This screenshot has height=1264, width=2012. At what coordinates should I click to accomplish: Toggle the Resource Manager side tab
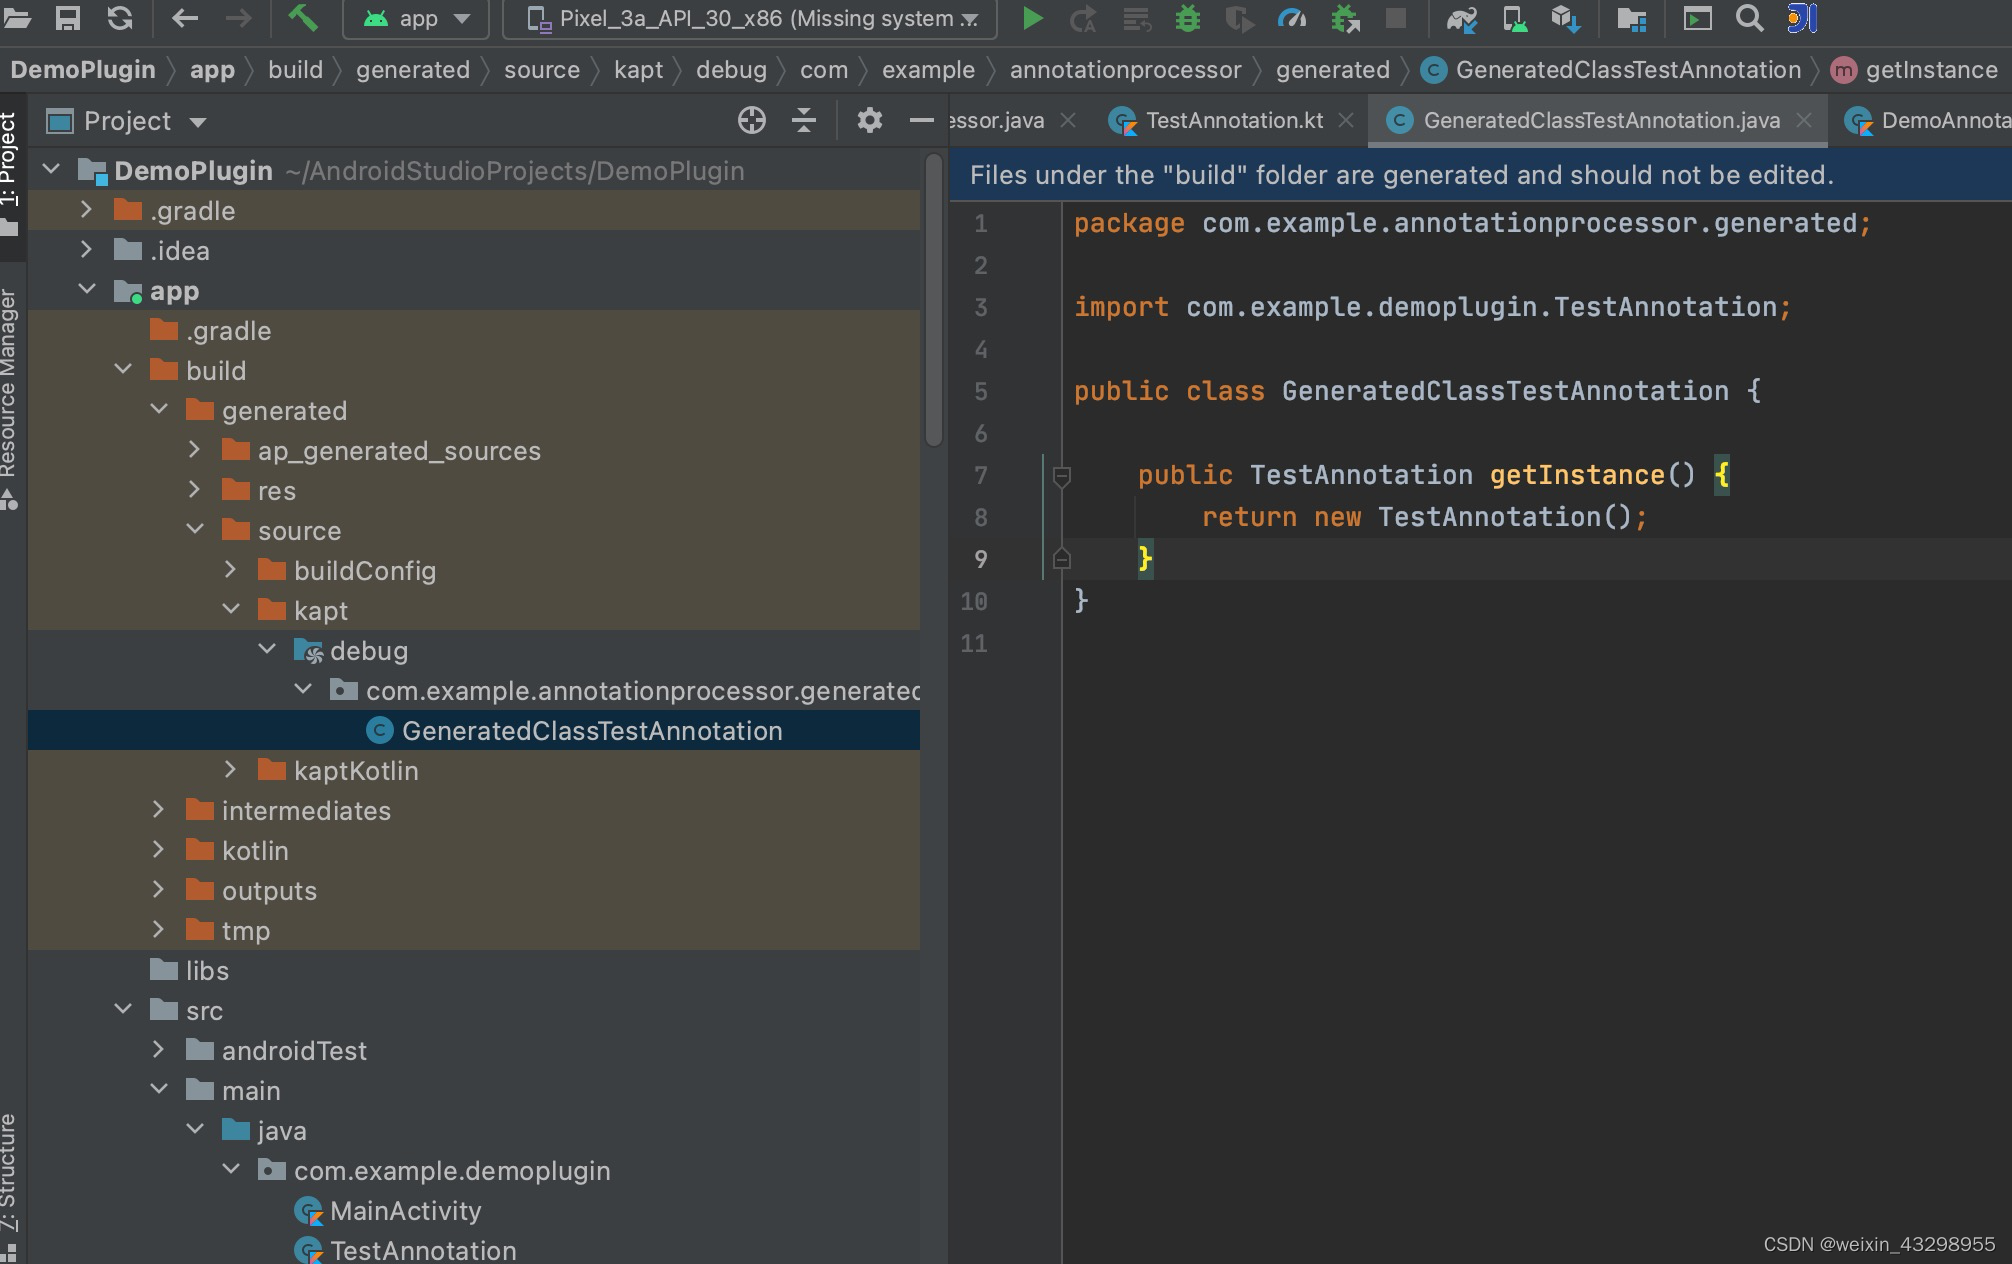pyautogui.click(x=9, y=395)
